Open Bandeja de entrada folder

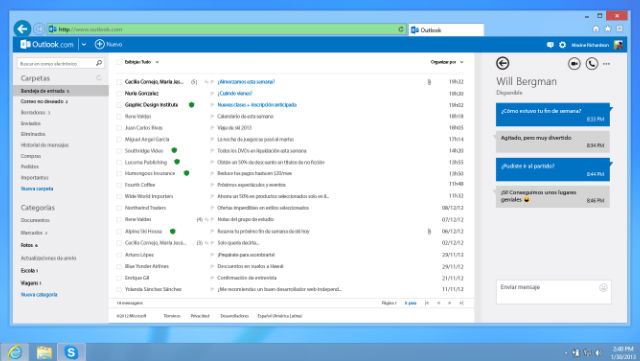[x=61, y=91]
